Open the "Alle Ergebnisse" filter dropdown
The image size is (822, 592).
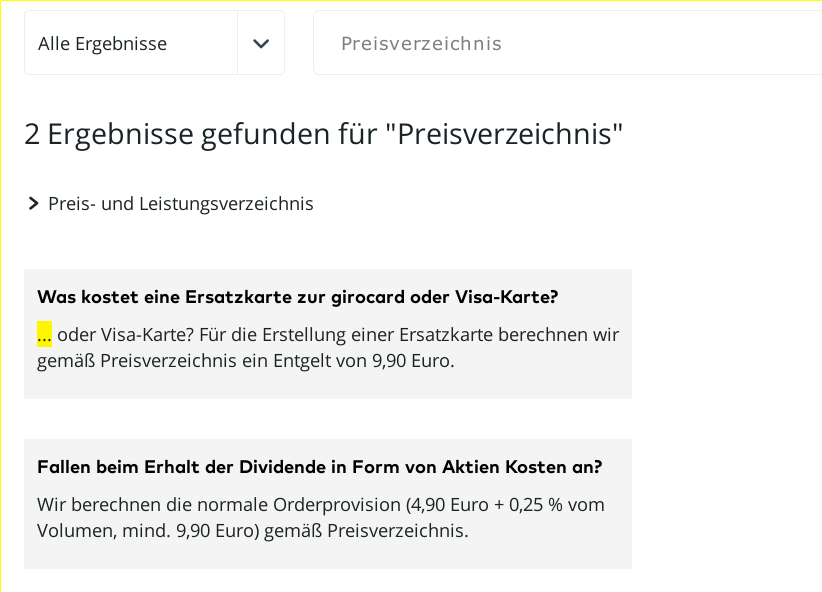click(x=130, y=43)
